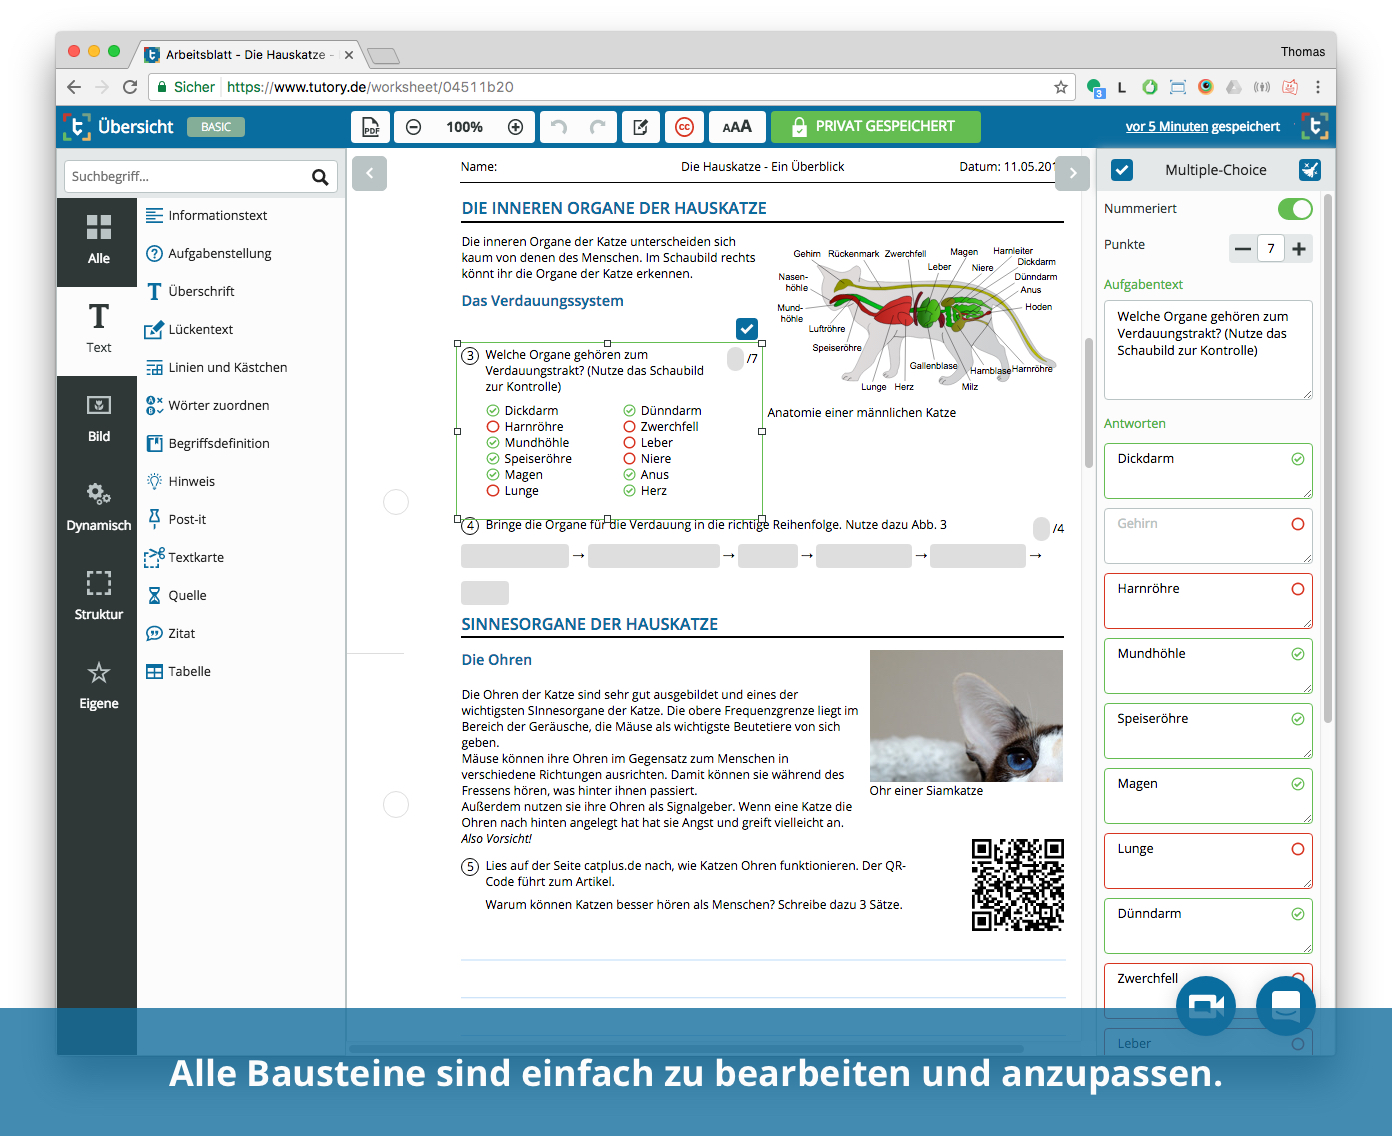Click the undo arrow

(x=559, y=127)
